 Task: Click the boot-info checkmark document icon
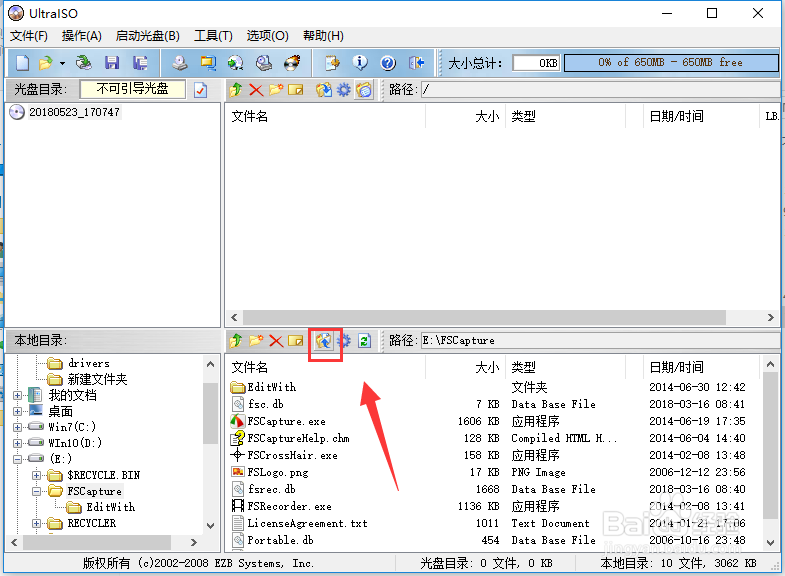coord(201,90)
